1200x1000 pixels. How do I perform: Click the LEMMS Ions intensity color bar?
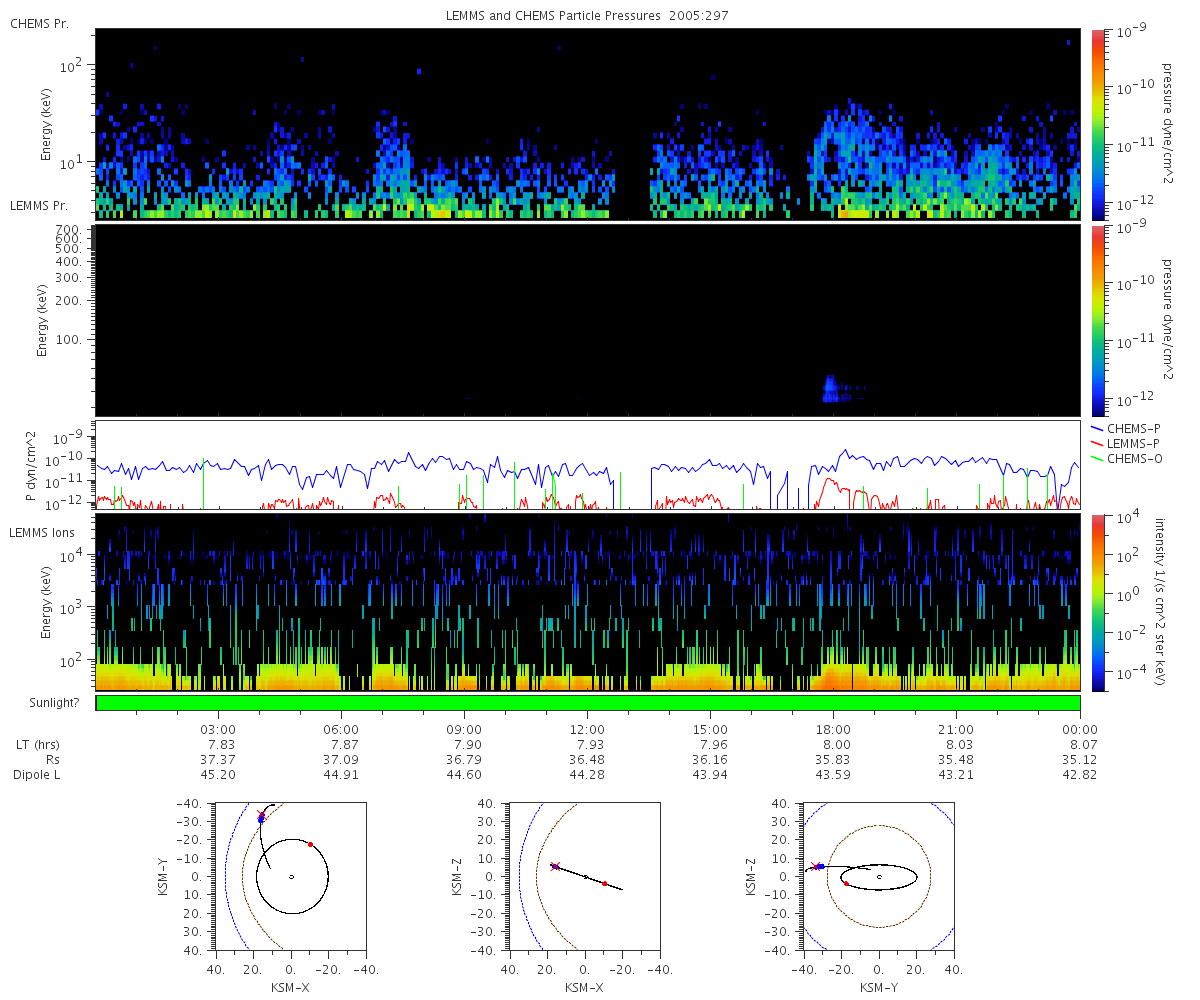click(x=1098, y=602)
